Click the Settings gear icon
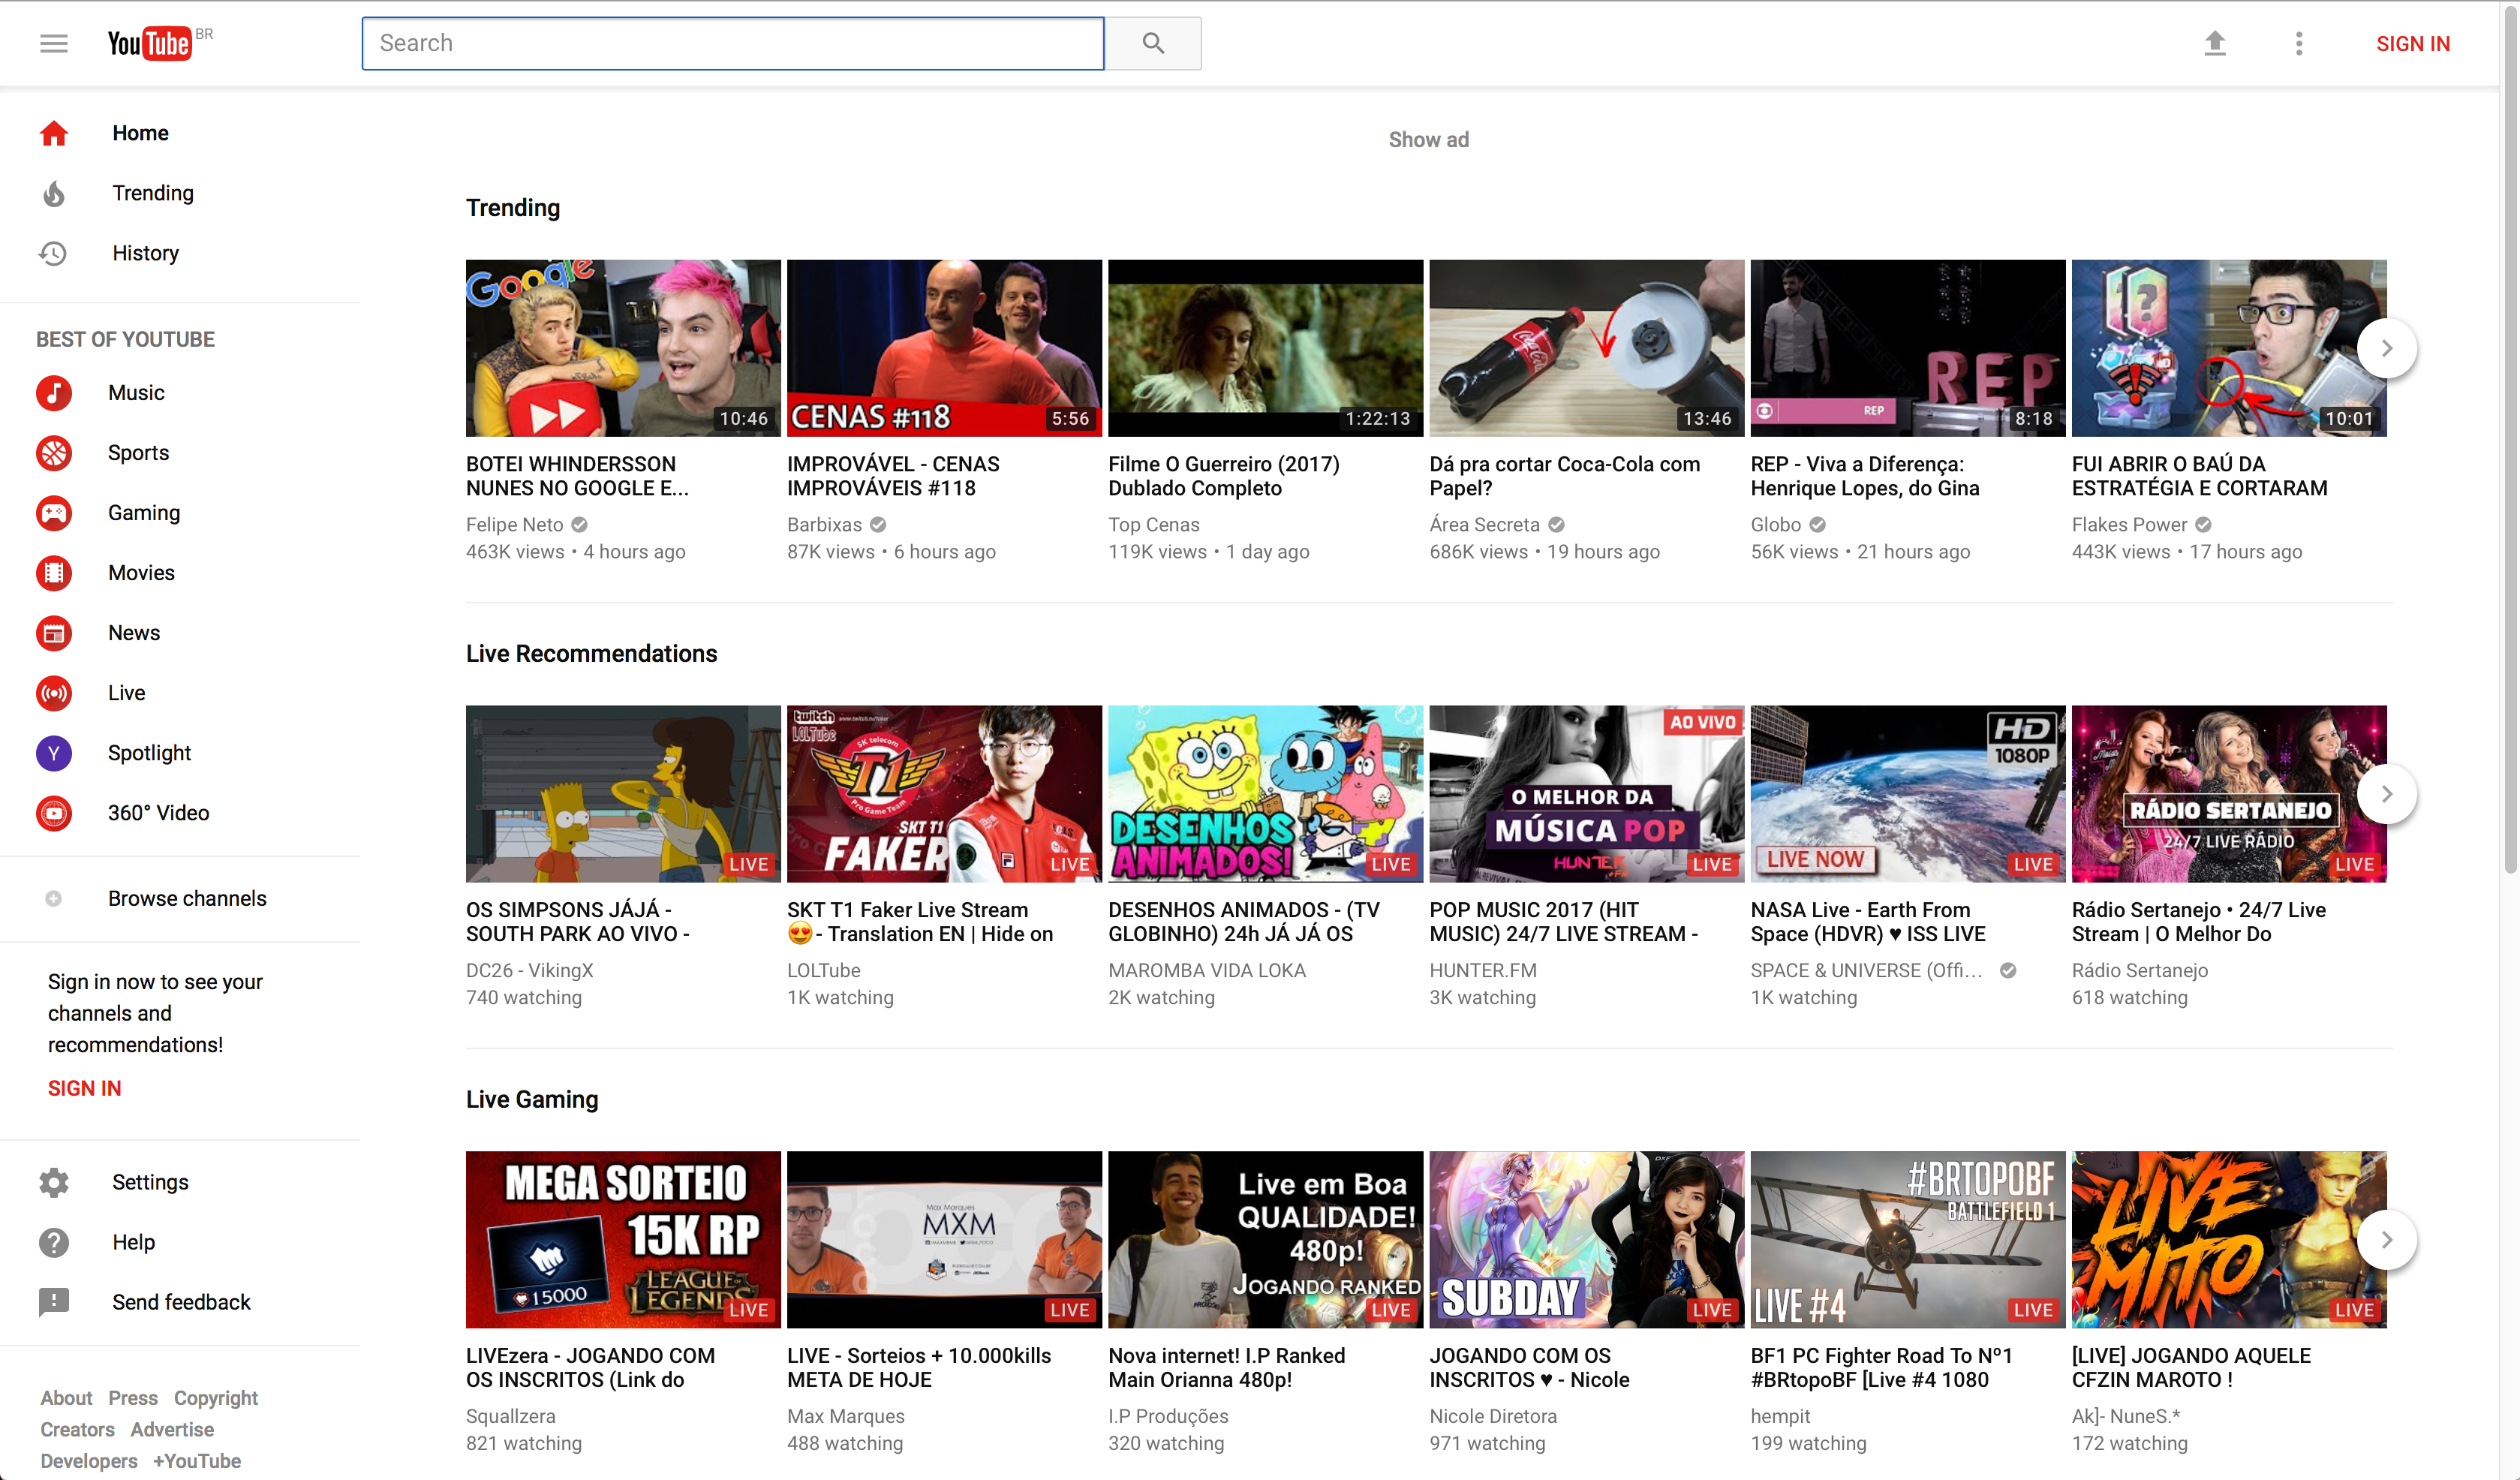The height and width of the screenshot is (1480, 2520). tap(54, 1182)
